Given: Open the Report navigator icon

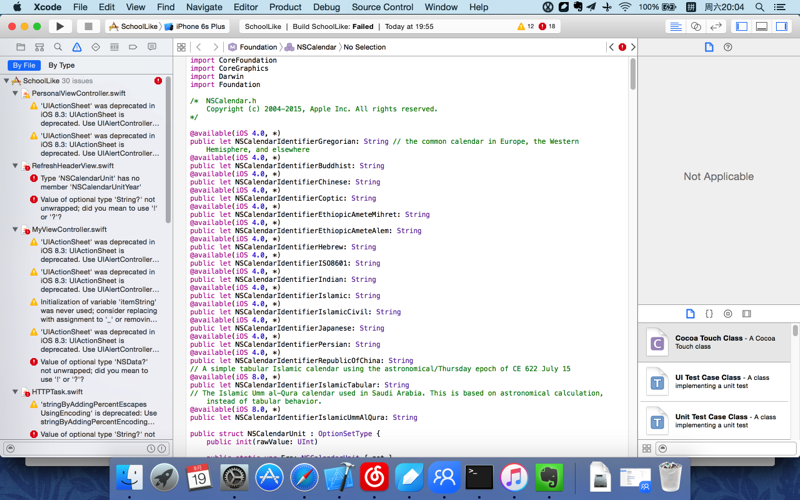Looking at the screenshot, I should [x=152, y=47].
